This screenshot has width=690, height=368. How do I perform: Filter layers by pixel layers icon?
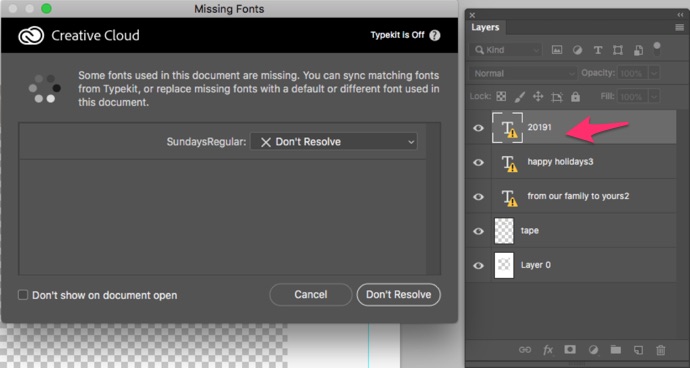pyautogui.click(x=557, y=50)
